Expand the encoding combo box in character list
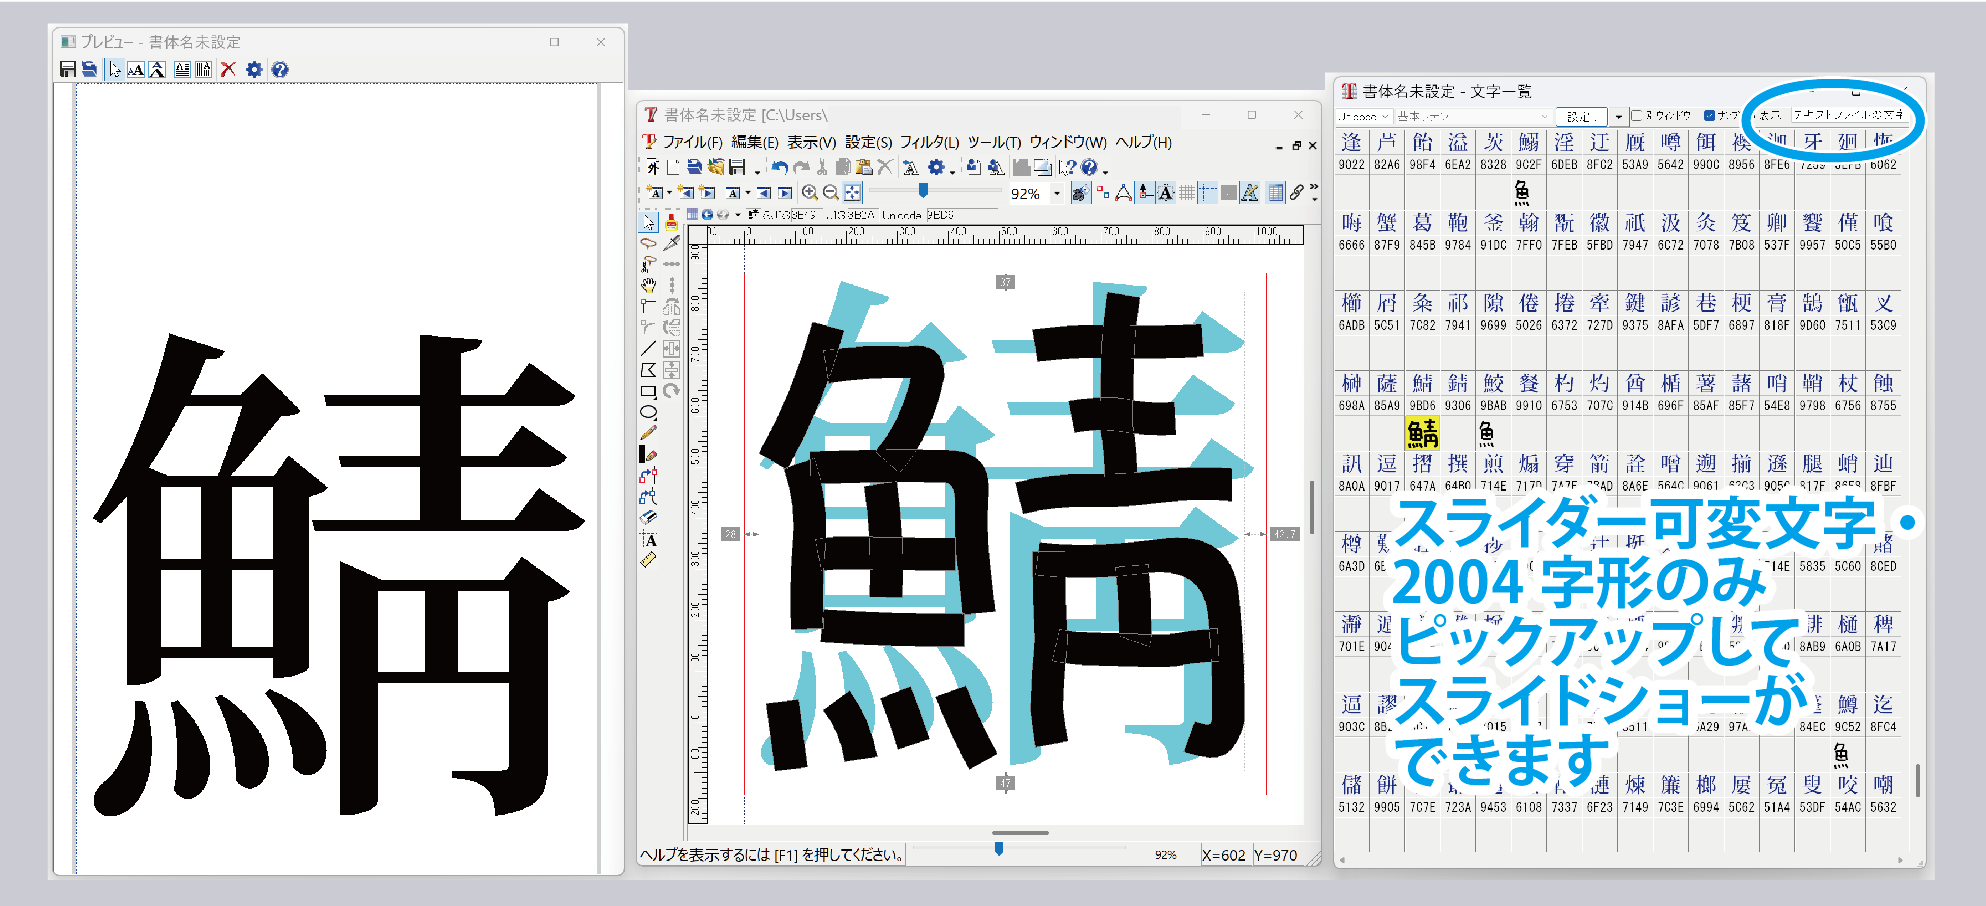The image size is (1986, 906). pos(1385,117)
